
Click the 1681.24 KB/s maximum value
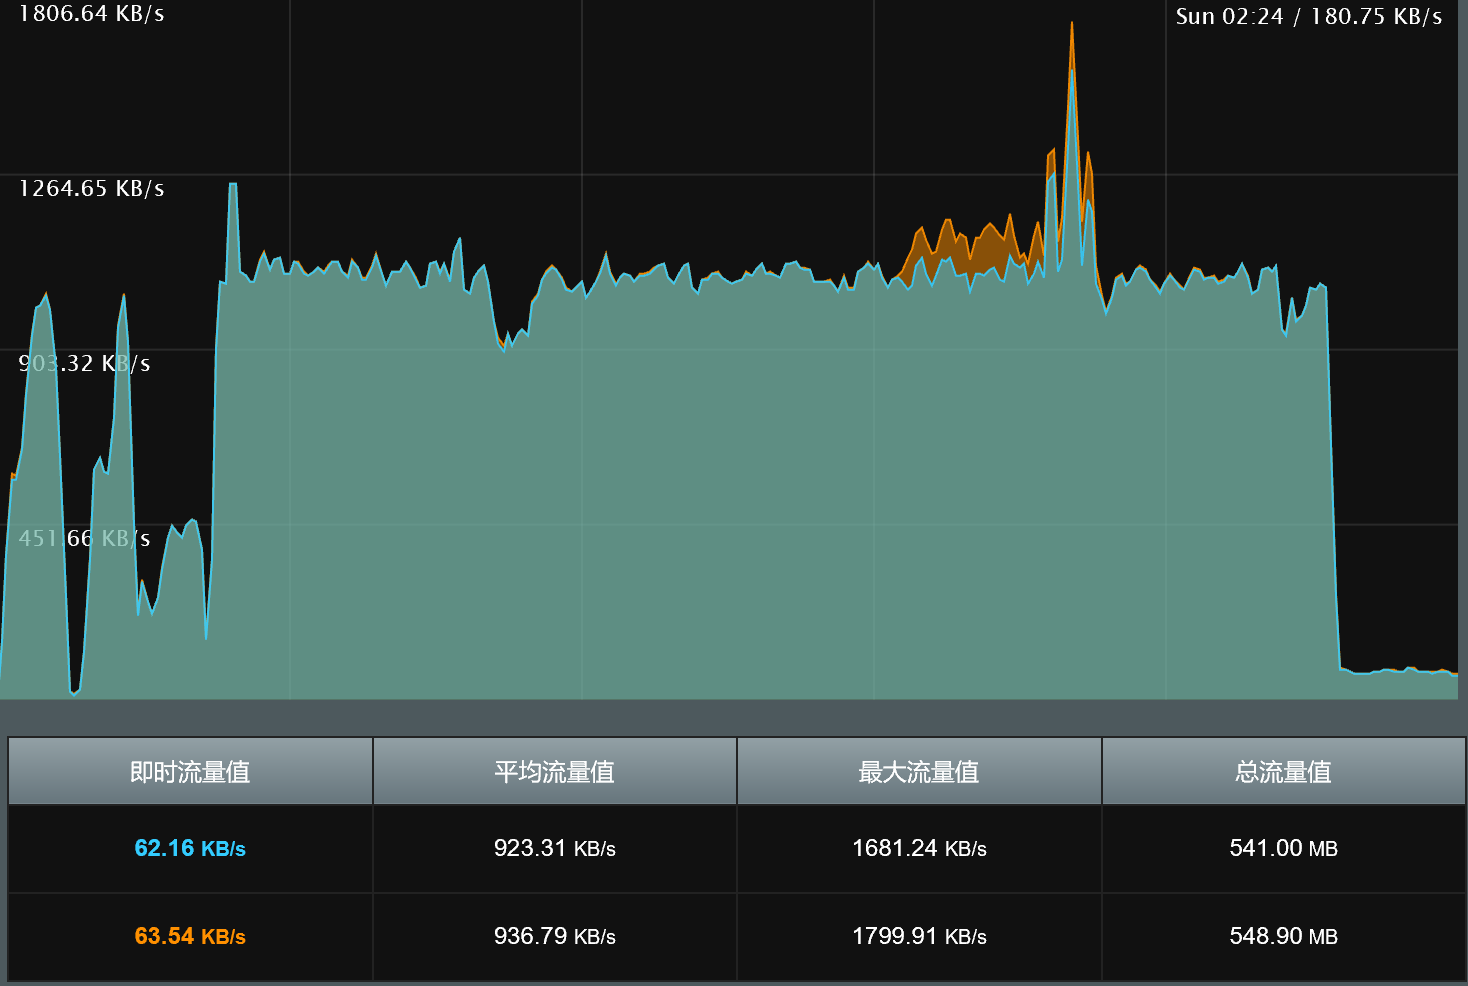(919, 848)
